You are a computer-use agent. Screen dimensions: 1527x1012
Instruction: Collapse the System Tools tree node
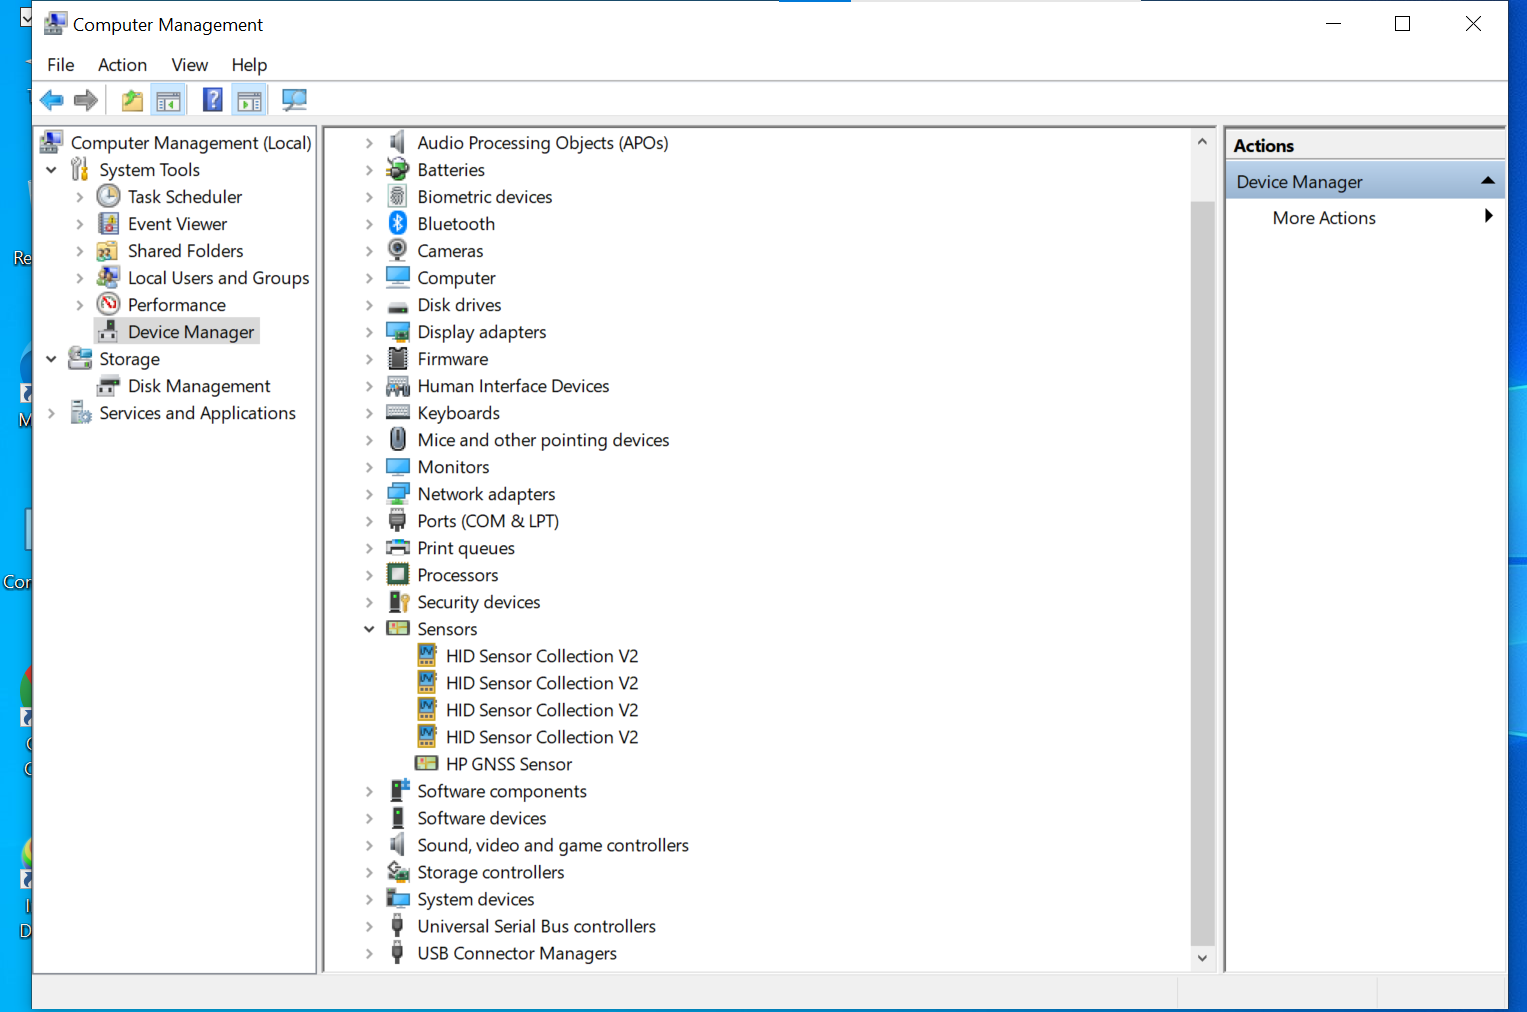point(51,170)
